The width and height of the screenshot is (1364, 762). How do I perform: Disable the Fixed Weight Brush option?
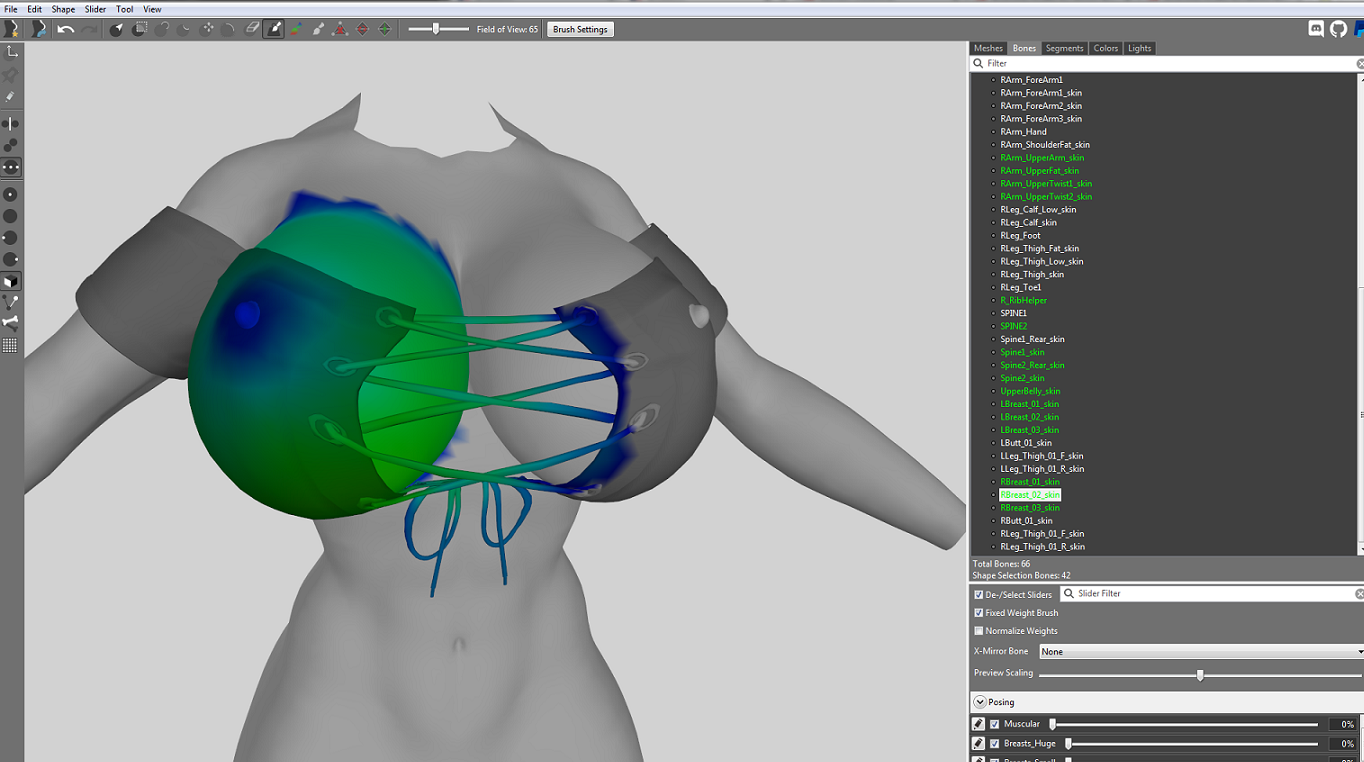pos(979,613)
